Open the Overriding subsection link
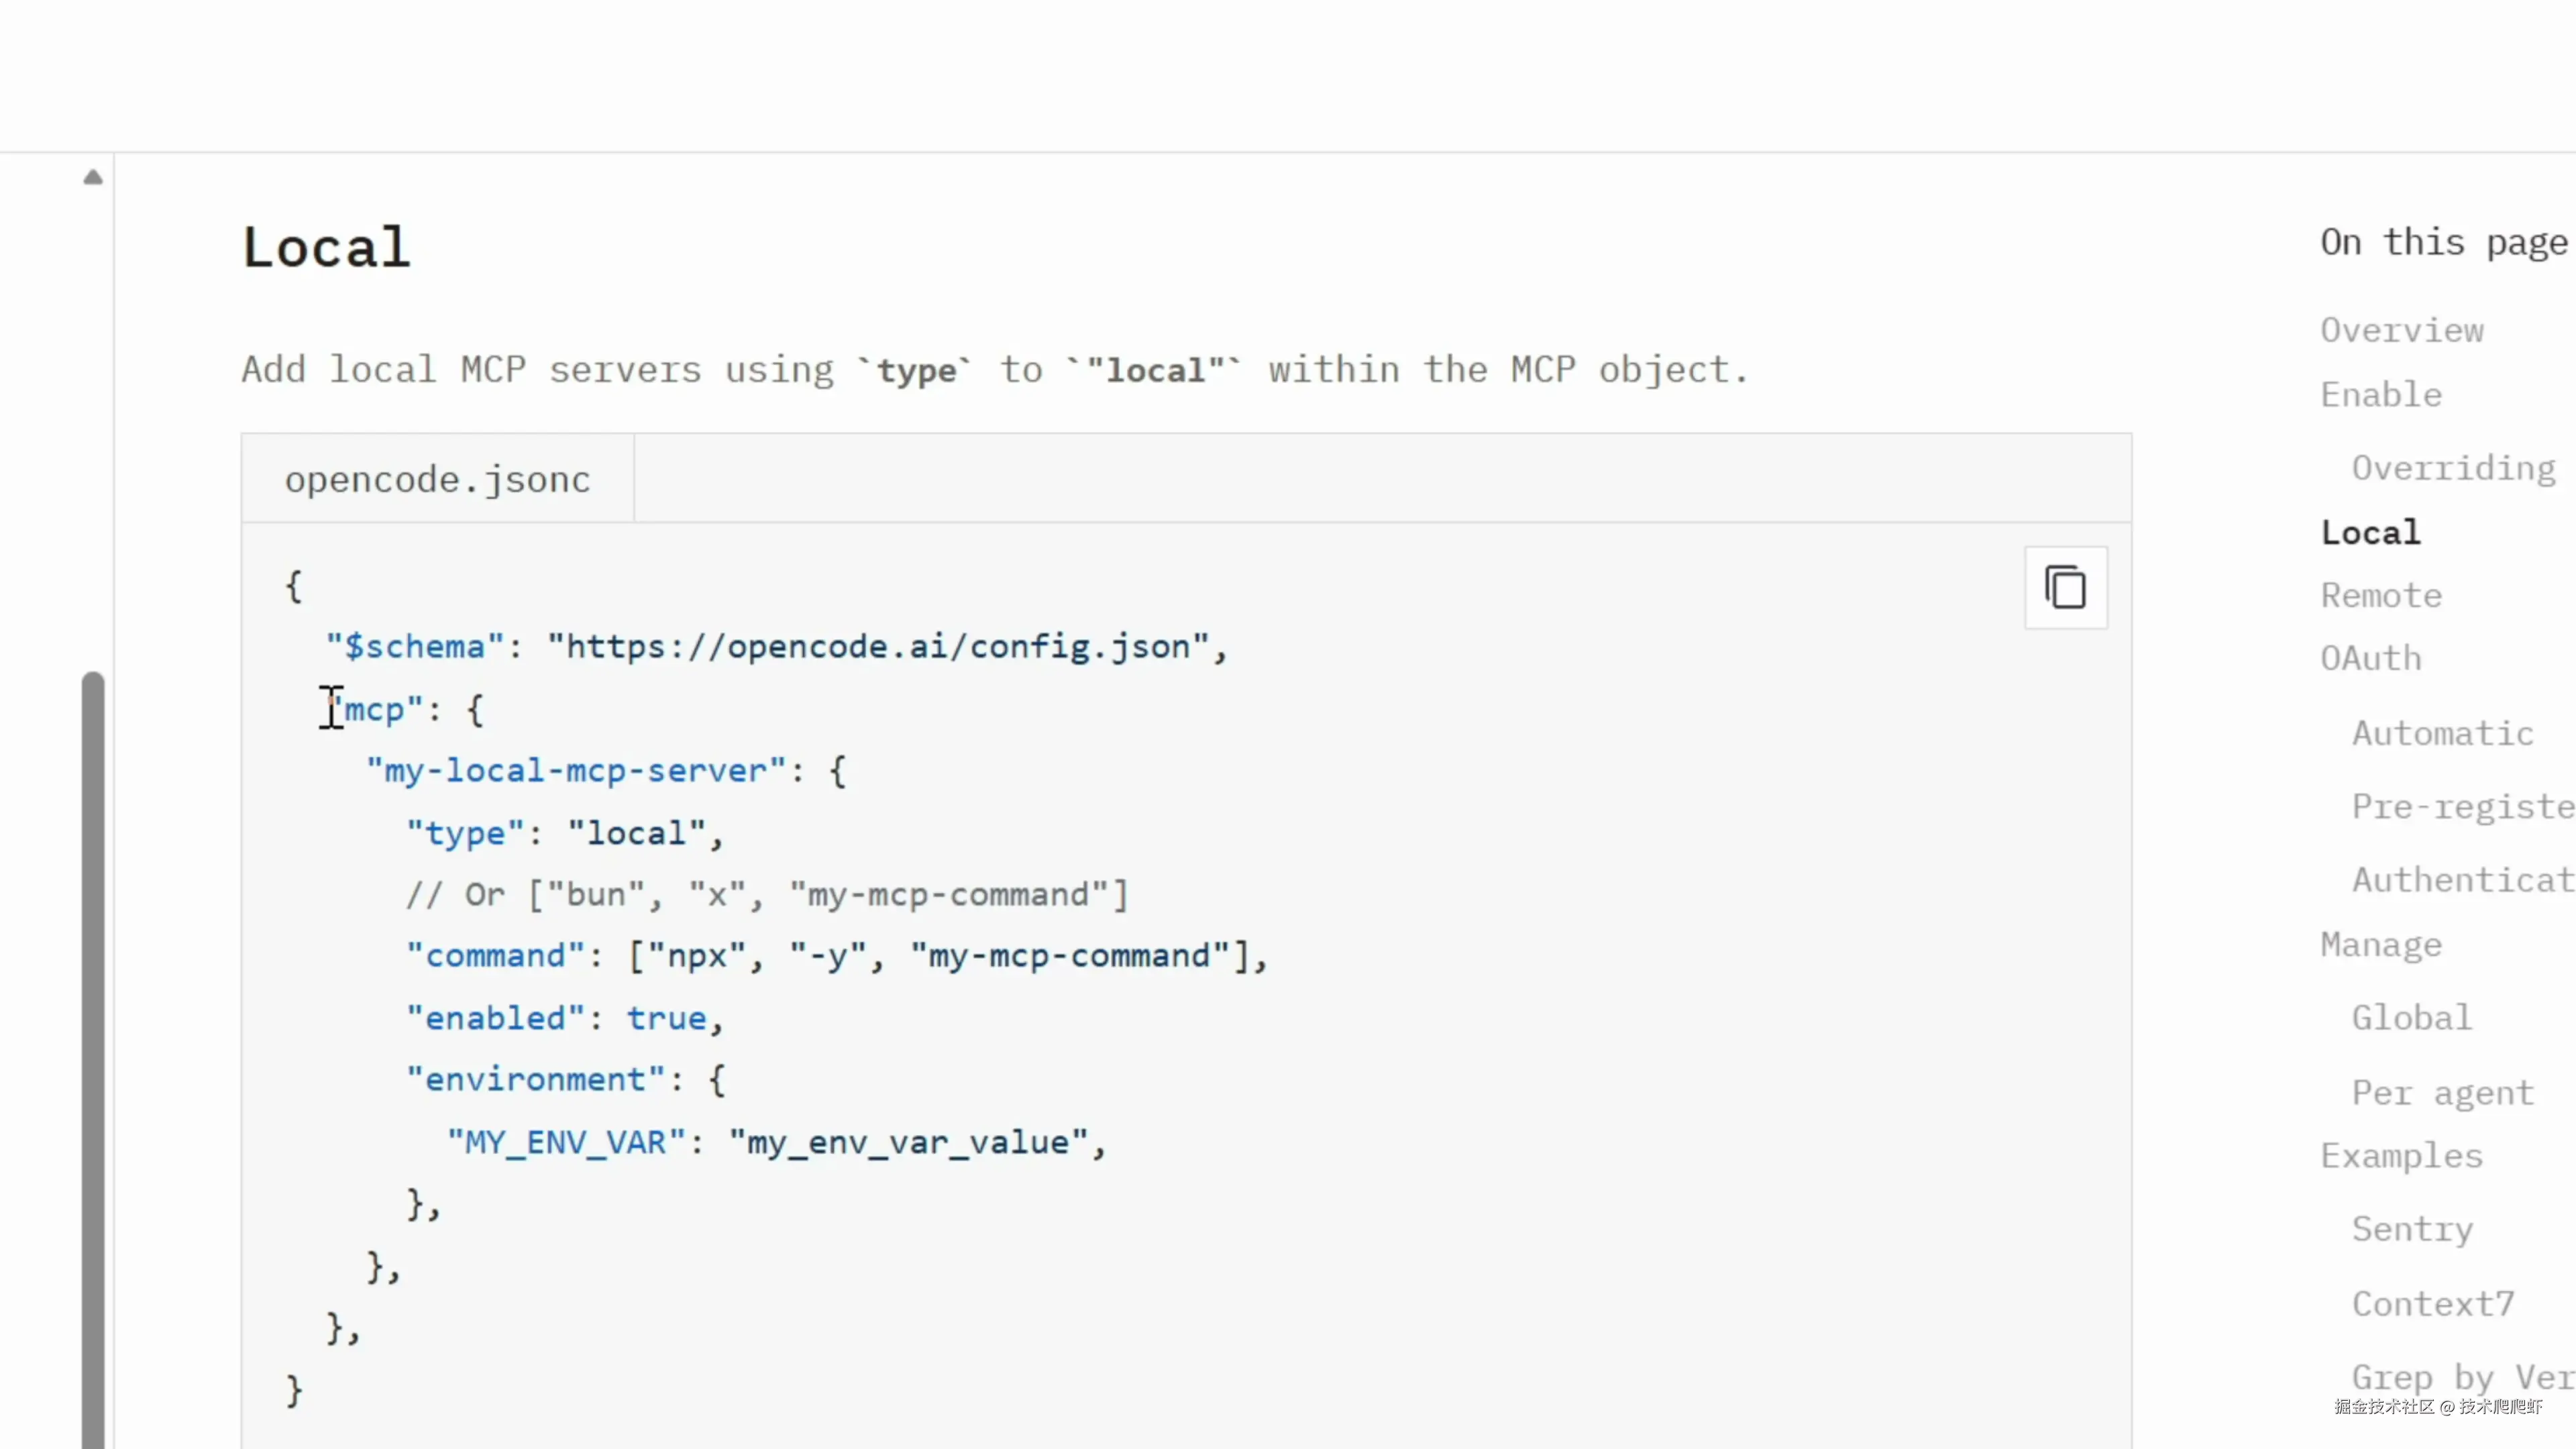Screen dimensions: 2576x1449 (x=2452, y=468)
